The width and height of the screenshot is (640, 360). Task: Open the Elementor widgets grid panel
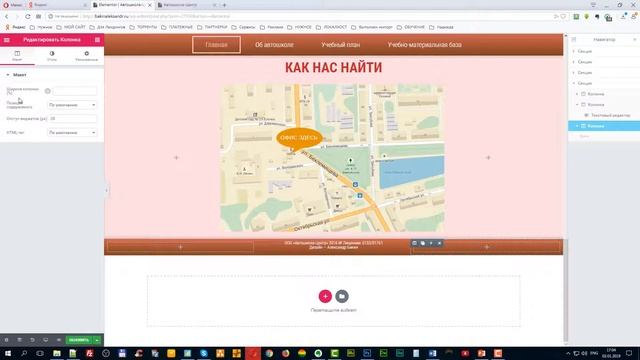(x=97, y=40)
